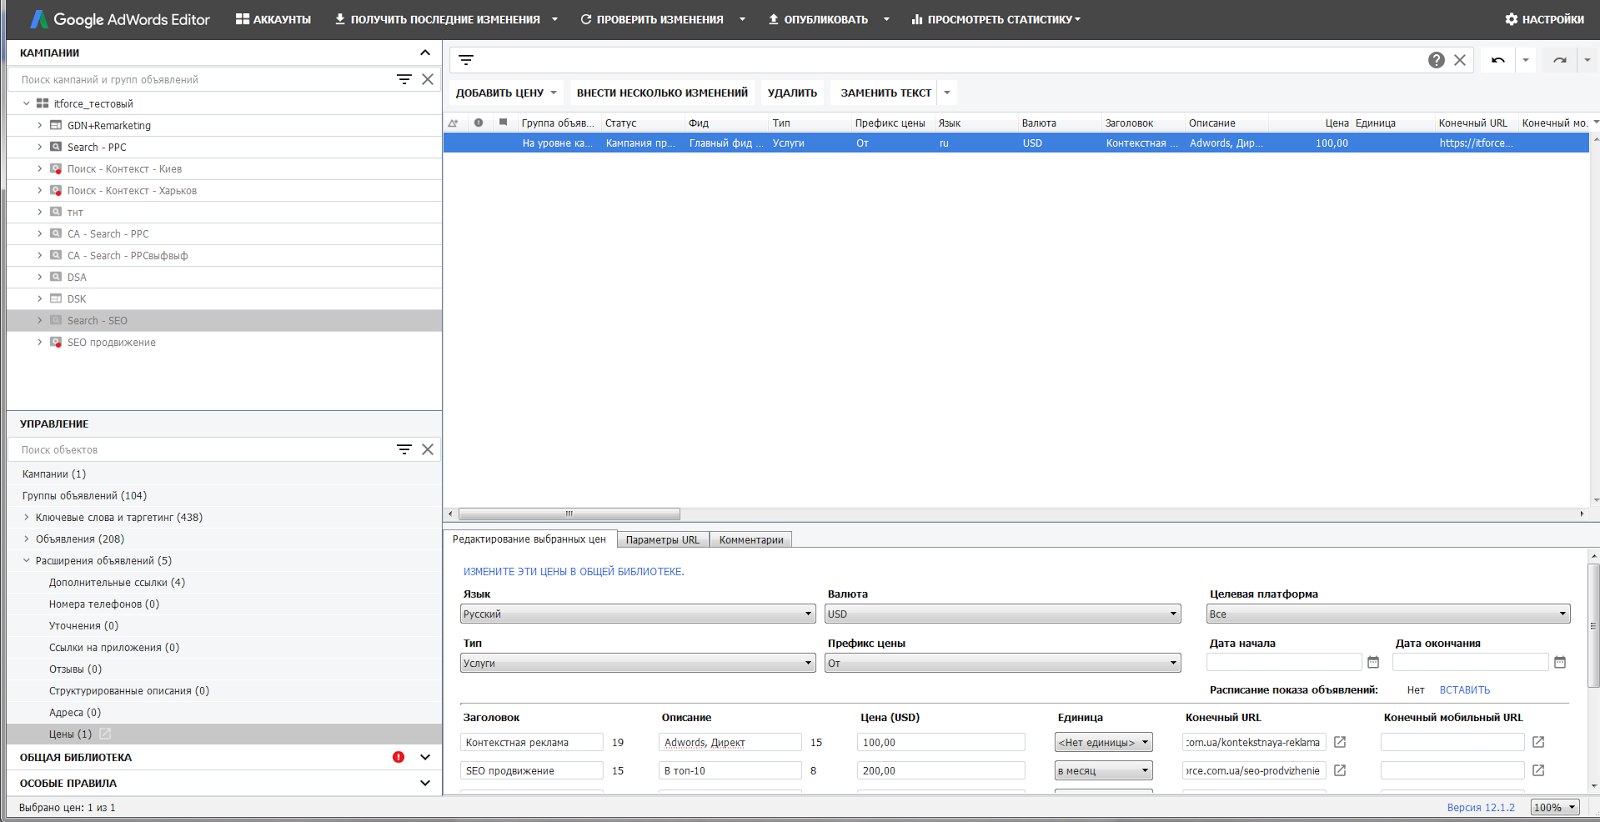Click the Удалить button
Viewport: 1600px width, 822px height.
[792, 93]
